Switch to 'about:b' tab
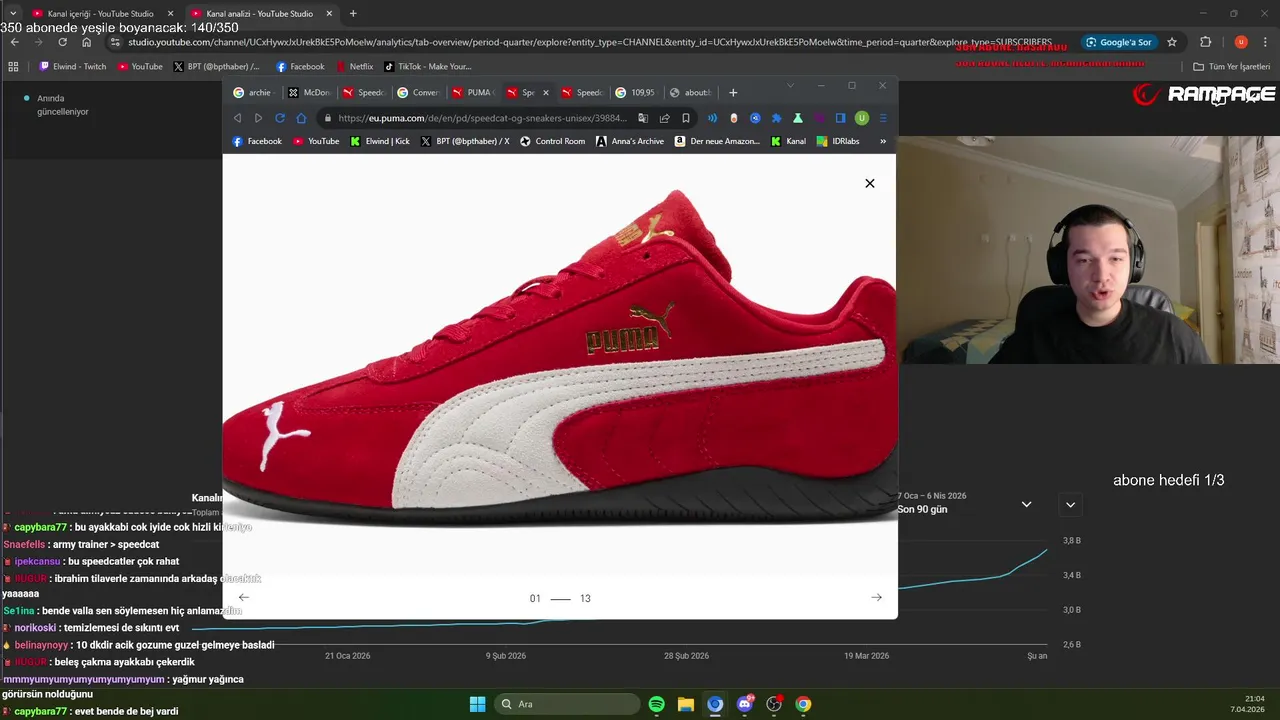The height and width of the screenshot is (720, 1280). coord(690,92)
